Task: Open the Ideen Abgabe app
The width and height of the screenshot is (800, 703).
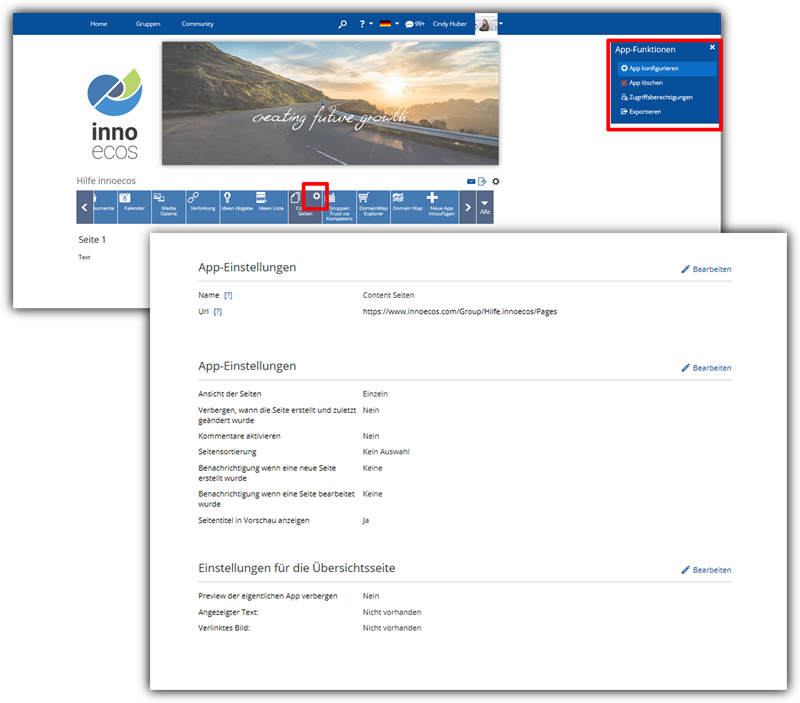Action: point(236,205)
